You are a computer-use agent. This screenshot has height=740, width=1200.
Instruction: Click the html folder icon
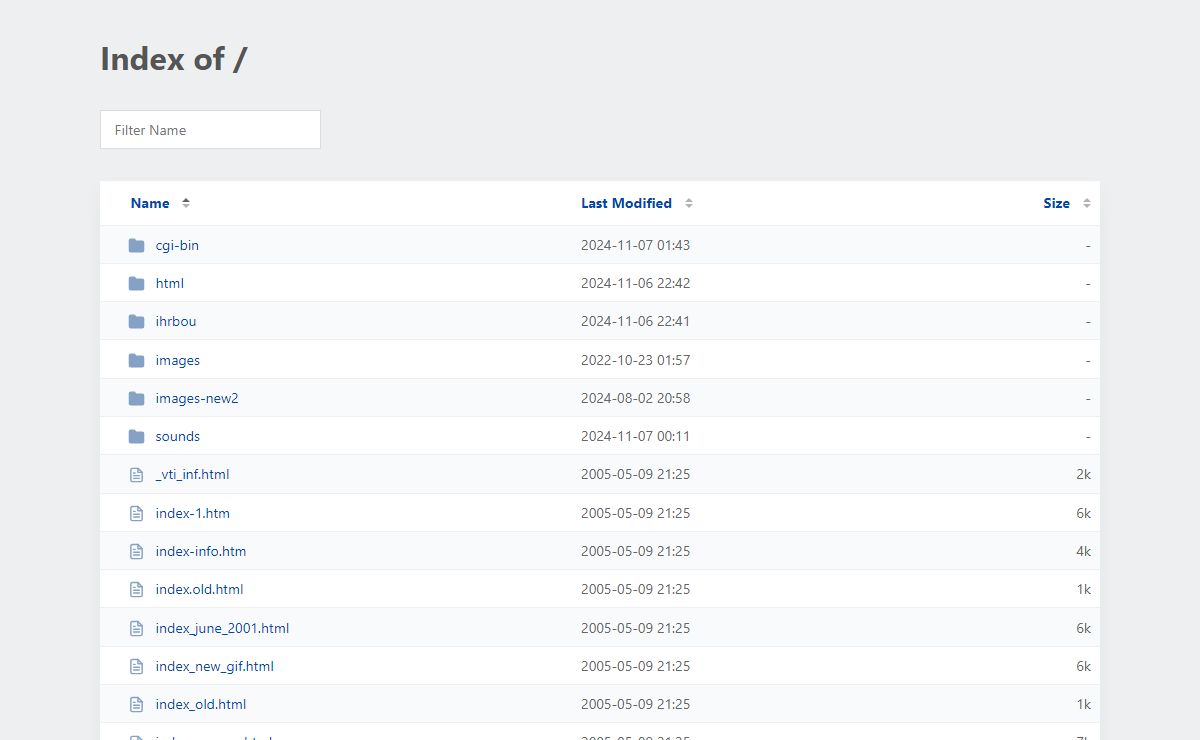coord(137,284)
